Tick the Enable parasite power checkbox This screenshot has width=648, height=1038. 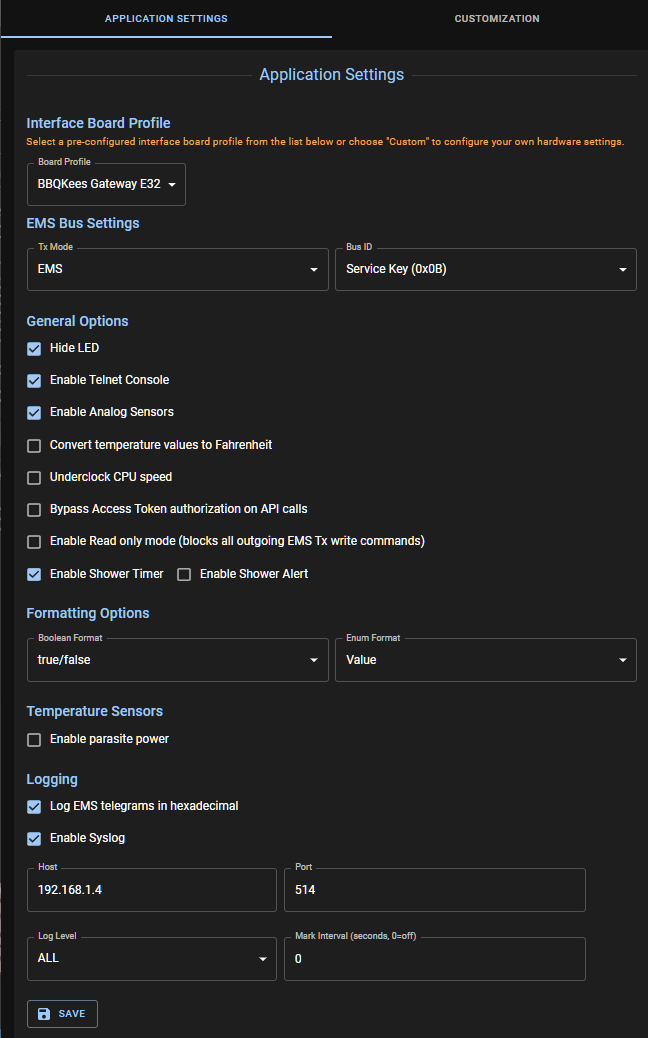34,740
